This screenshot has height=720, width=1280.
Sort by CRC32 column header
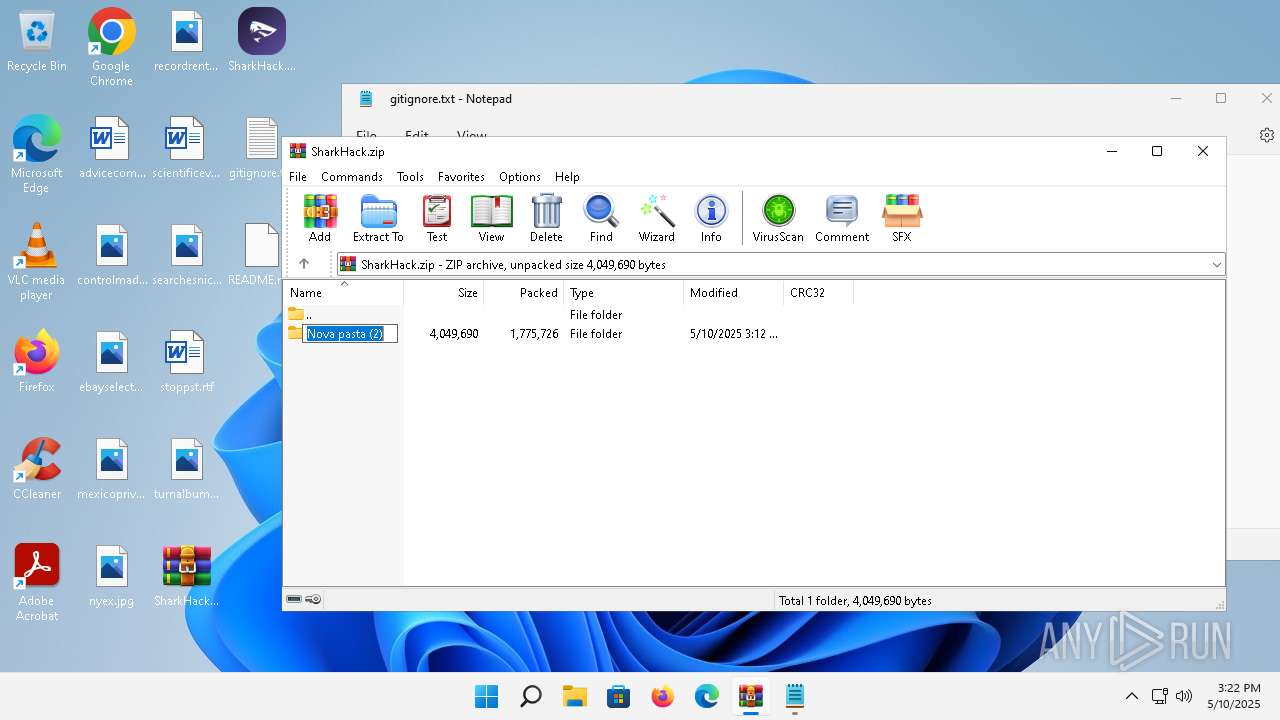819,293
